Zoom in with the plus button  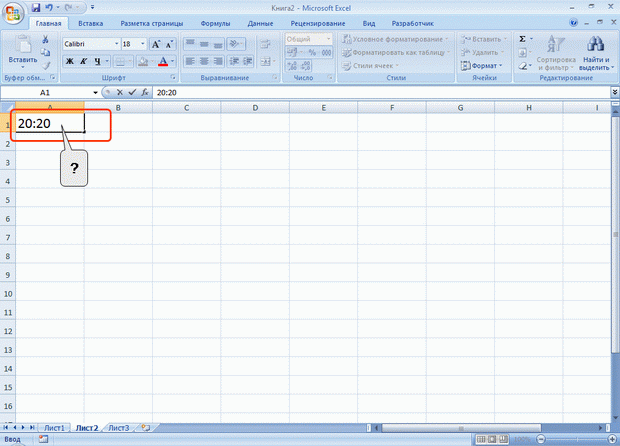click(612, 439)
